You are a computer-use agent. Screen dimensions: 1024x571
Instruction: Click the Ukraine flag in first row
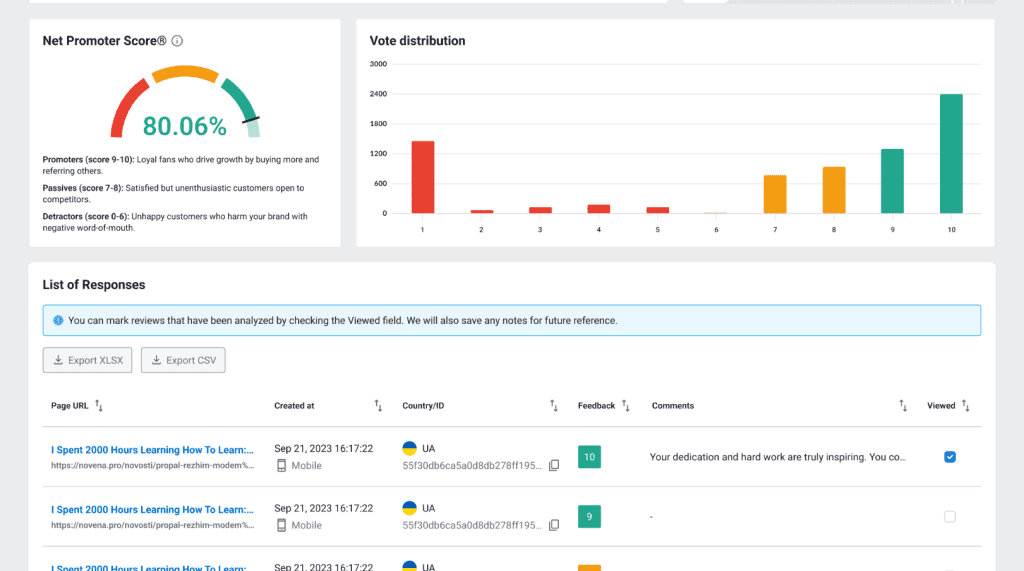pyautogui.click(x=410, y=449)
